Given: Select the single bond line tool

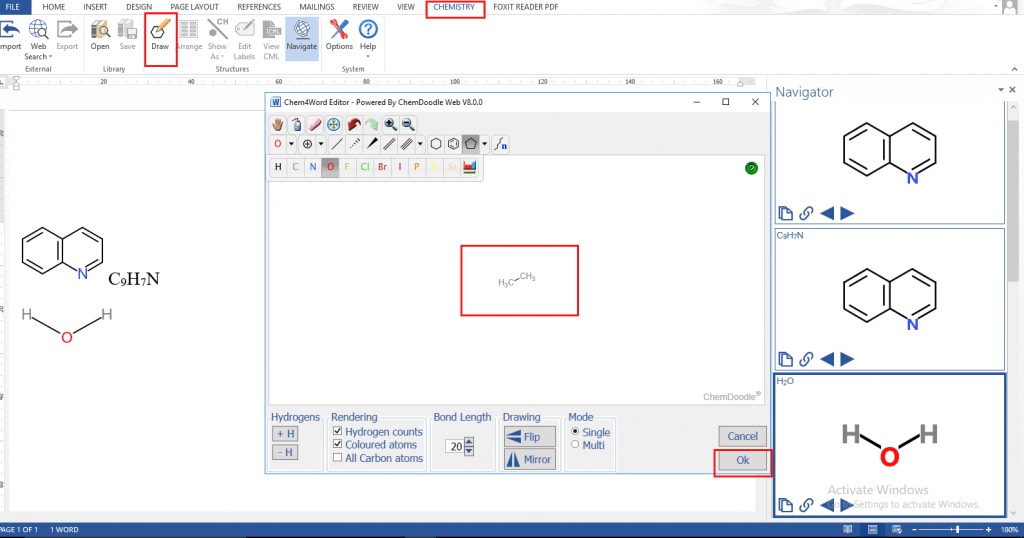Looking at the screenshot, I should tap(336, 144).
